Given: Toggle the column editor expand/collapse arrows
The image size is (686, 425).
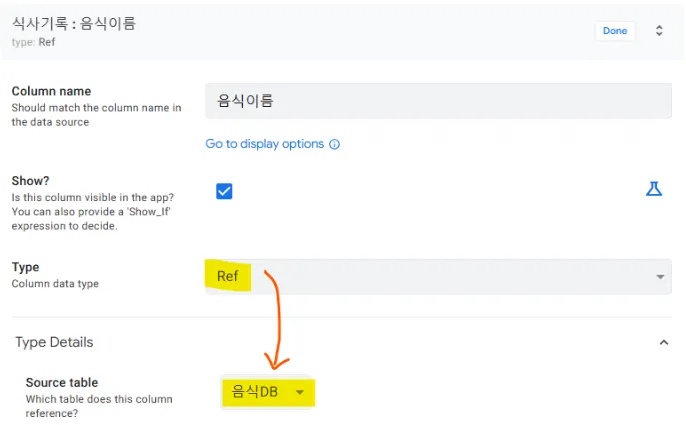Looking at the screenshot, I should point(659,31).
